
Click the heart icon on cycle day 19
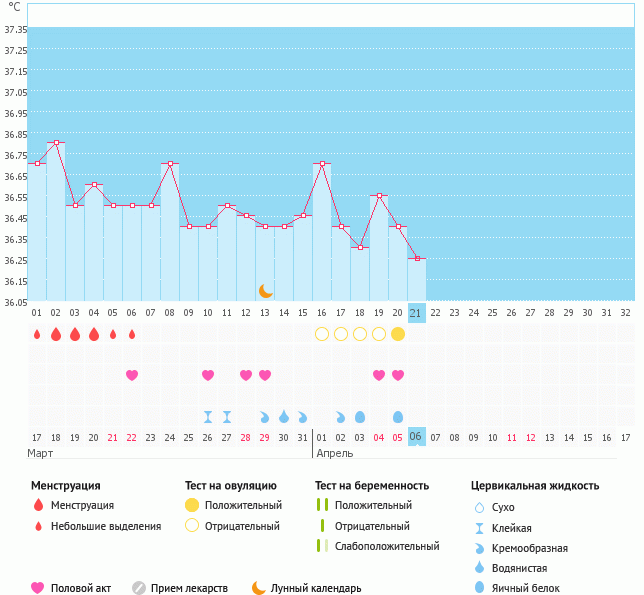point(379,375)
